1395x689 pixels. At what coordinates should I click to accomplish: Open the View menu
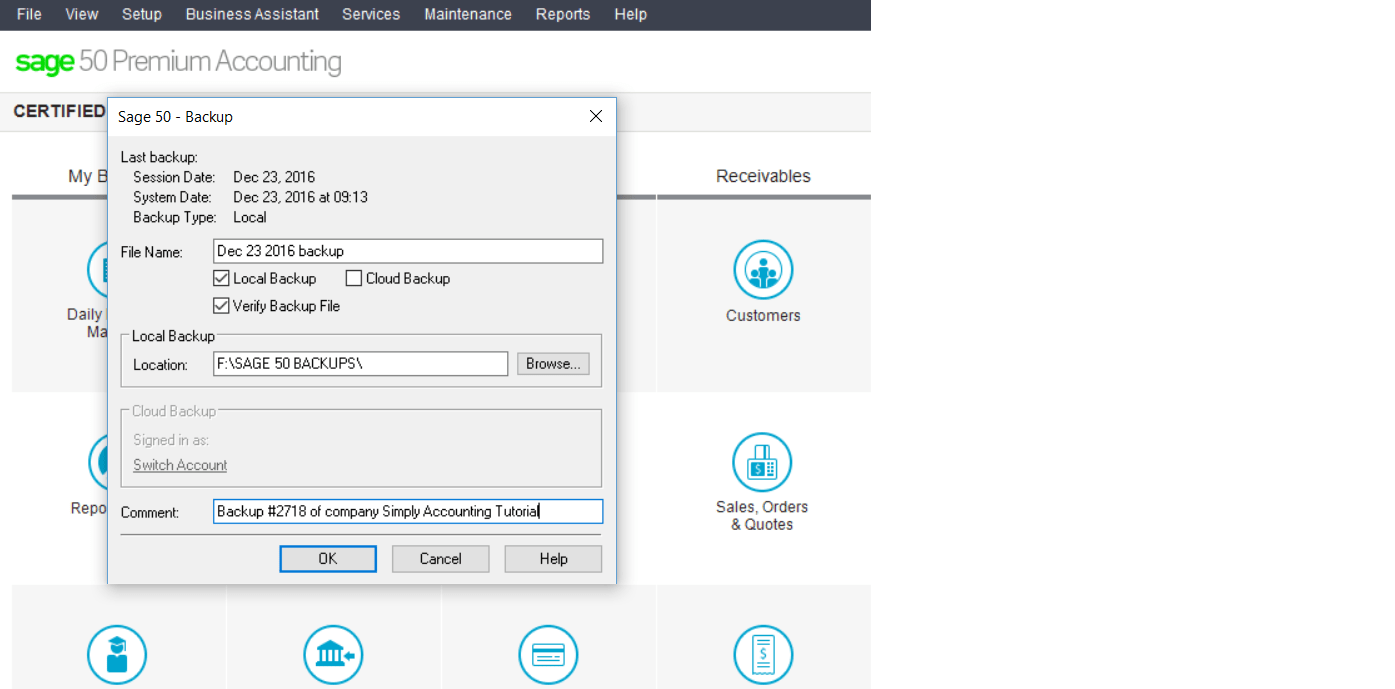coord(82,14)
